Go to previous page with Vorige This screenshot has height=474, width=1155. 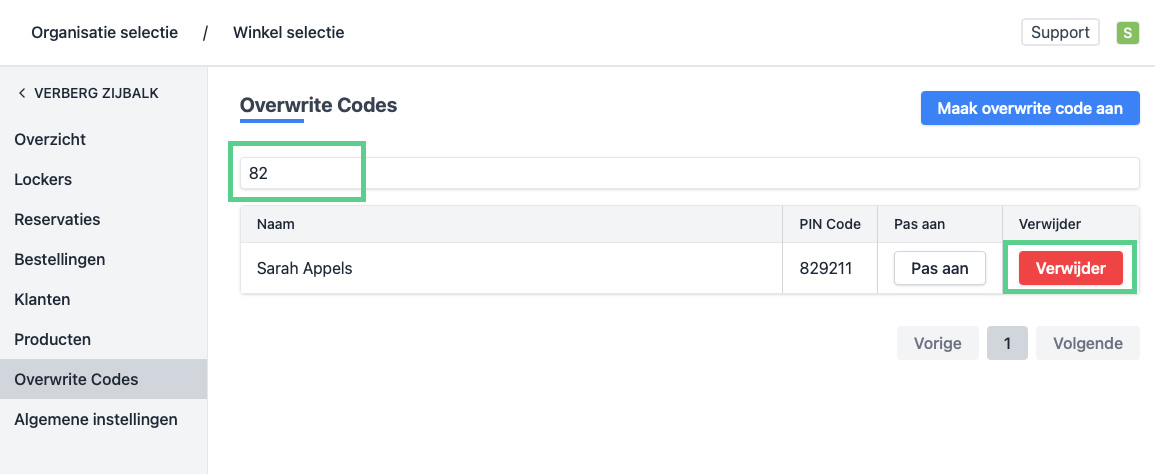click(x=937, y=343)
